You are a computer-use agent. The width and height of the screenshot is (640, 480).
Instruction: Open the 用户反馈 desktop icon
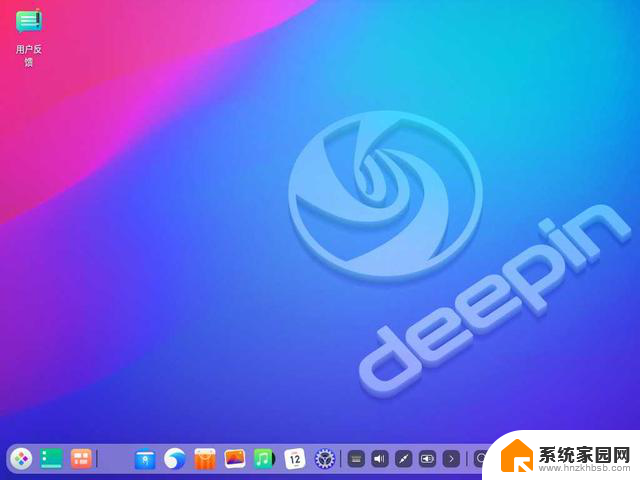coord(29,38)
